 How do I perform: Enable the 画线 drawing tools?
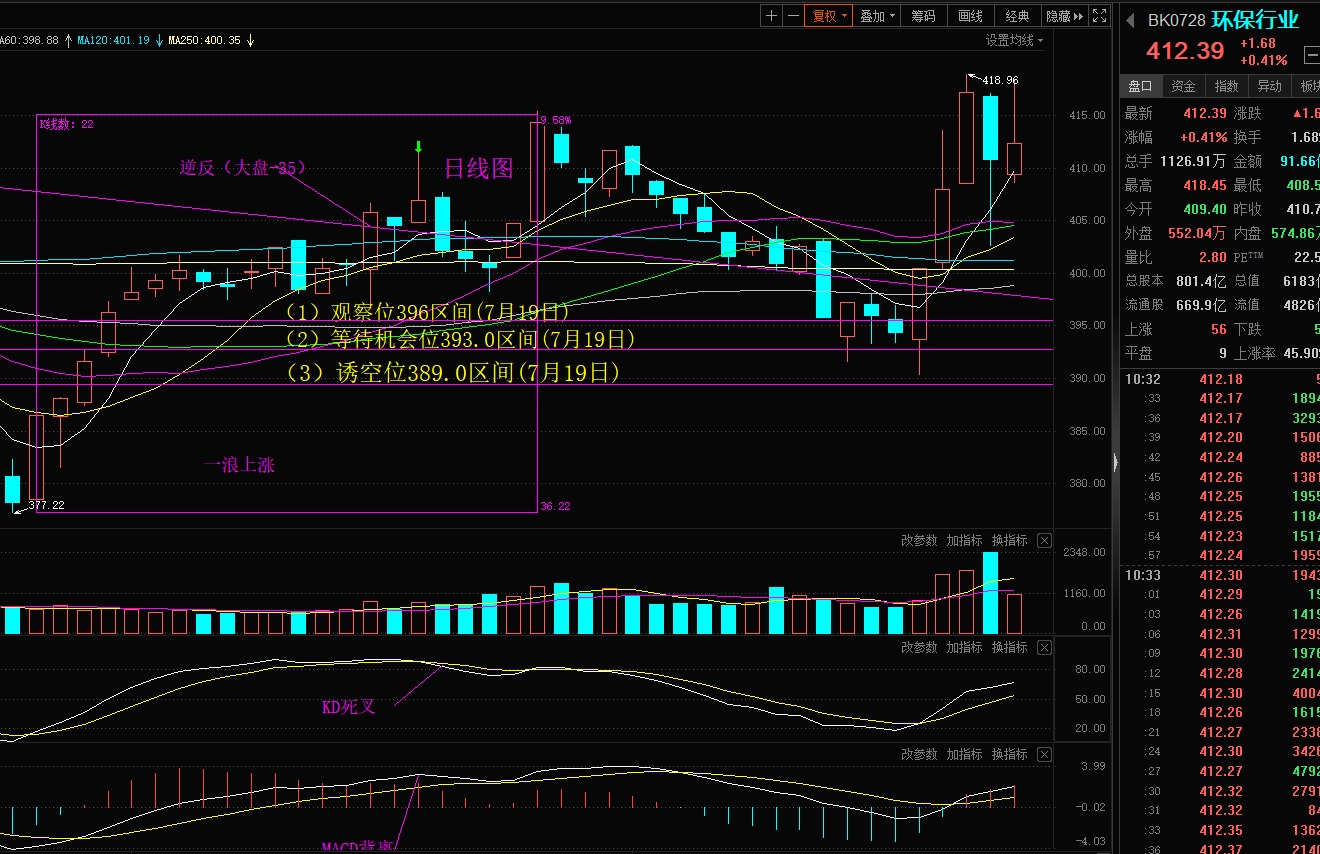click(970, 16)
